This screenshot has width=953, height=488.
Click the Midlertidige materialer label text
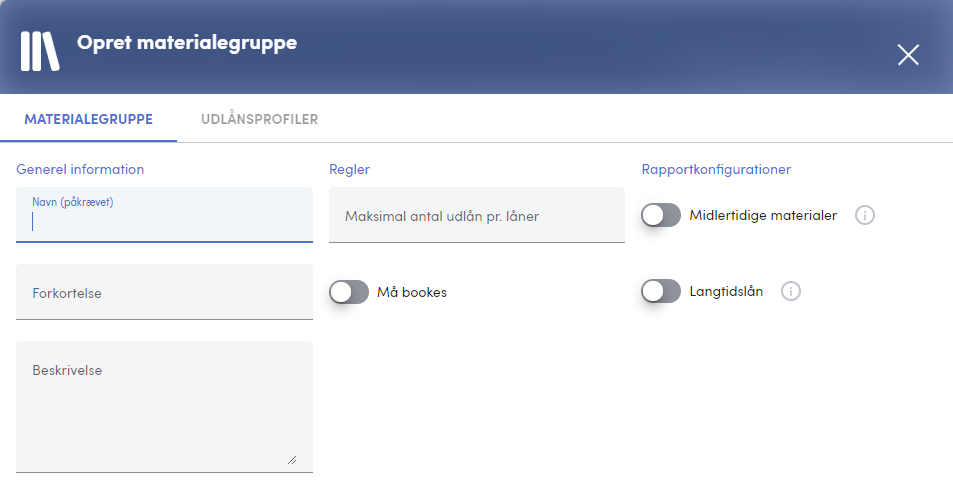(x=763, y=215)
